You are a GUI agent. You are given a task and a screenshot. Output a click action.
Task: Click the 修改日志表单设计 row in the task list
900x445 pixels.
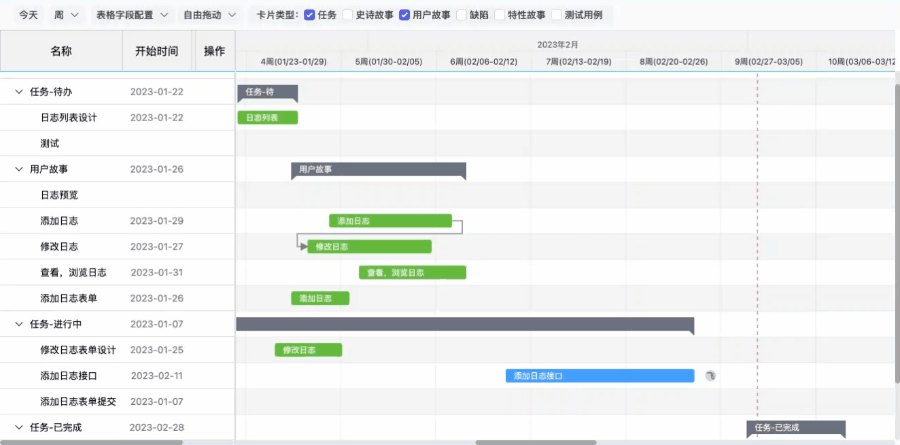pyautogui.click(x=78, y=350)
